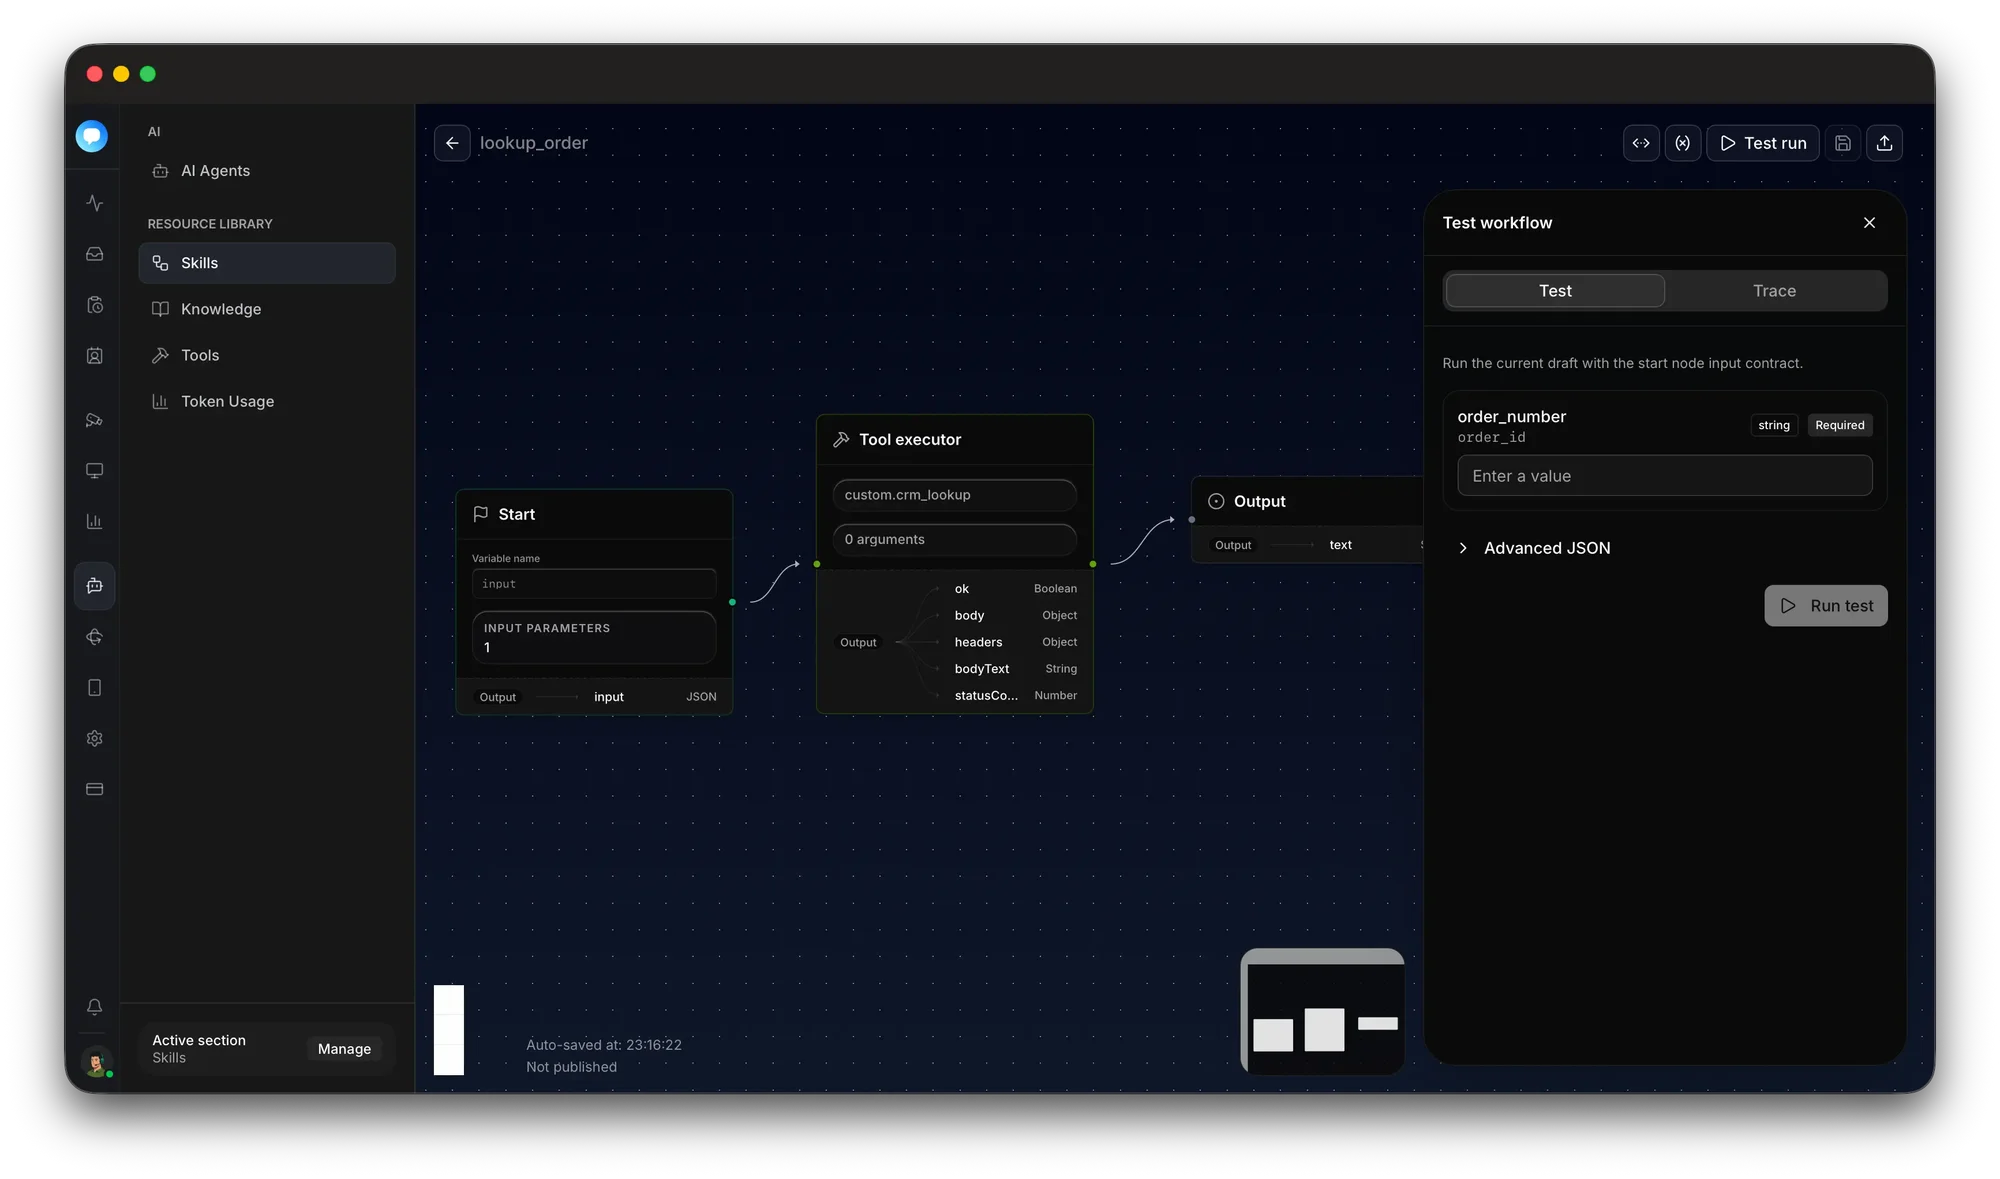Viewport: 2000px width, 1179px height.
Task: Focus the order_number value field
Action: pyautogui.click(x=1665, y=476)
